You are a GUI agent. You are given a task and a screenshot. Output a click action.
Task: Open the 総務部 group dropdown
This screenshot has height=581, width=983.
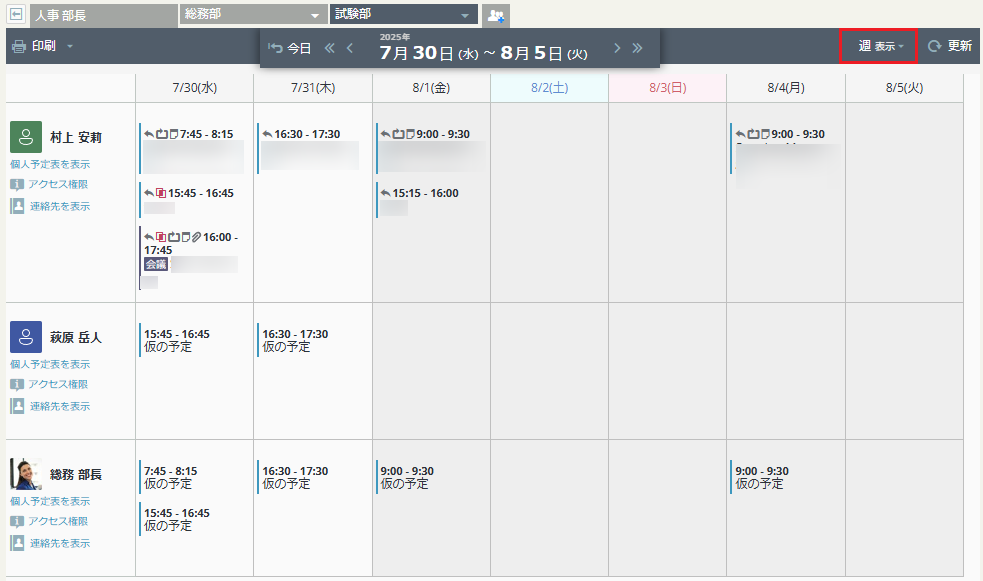pos(253,14)
